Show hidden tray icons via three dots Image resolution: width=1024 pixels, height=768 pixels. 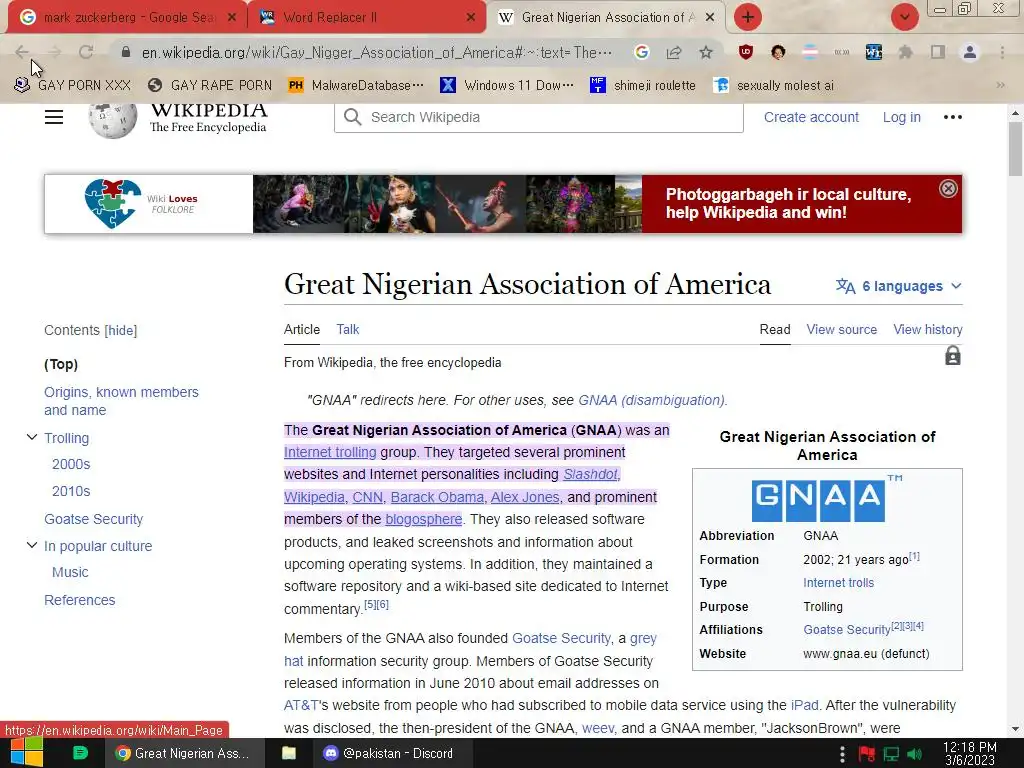tap(842, 754)
